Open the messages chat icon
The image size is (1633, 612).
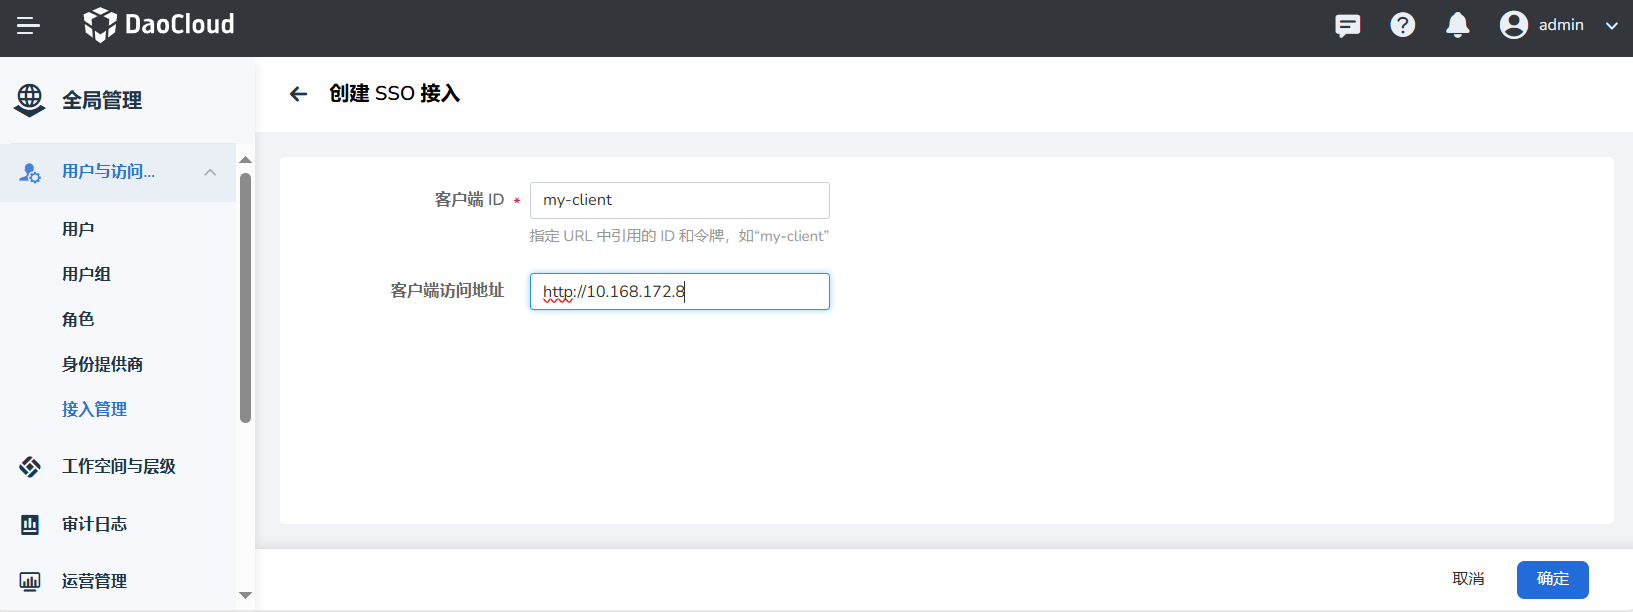coord(1347,25)
